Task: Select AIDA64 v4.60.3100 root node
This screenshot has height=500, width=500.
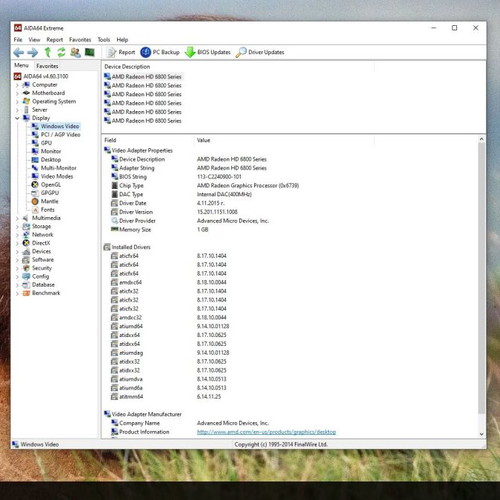Action: (41, 76)
